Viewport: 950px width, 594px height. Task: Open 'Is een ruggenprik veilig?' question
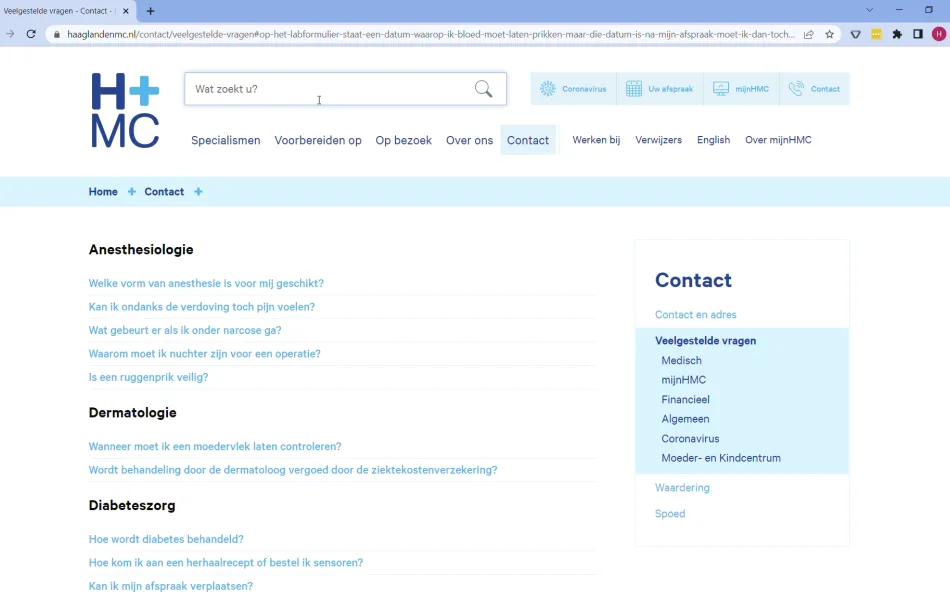(148, 377)
